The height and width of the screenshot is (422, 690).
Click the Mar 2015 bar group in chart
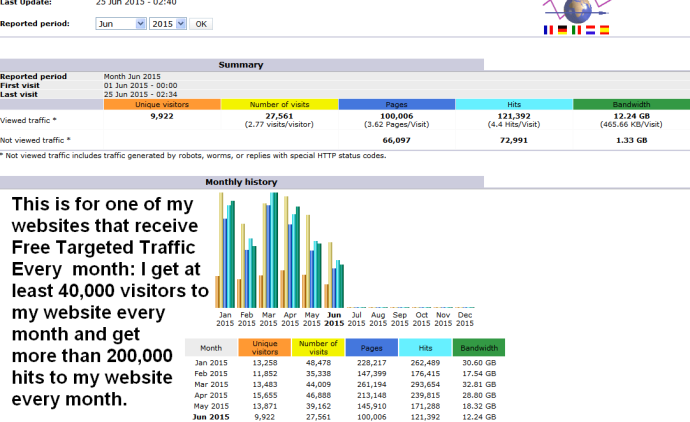click(x=268, y=250)
